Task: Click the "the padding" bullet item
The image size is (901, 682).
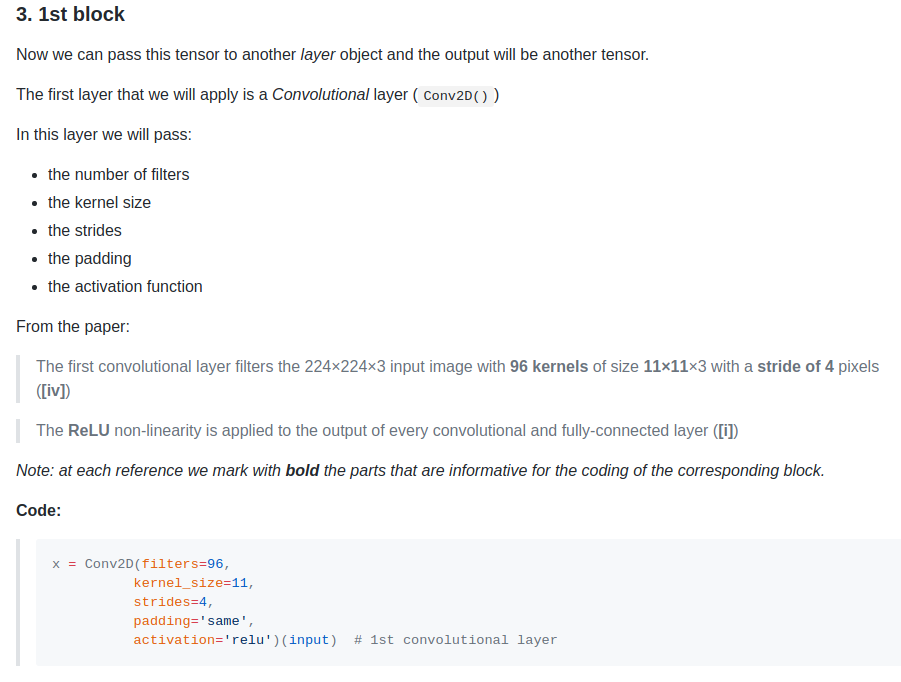Action: [x=90, y=258]
